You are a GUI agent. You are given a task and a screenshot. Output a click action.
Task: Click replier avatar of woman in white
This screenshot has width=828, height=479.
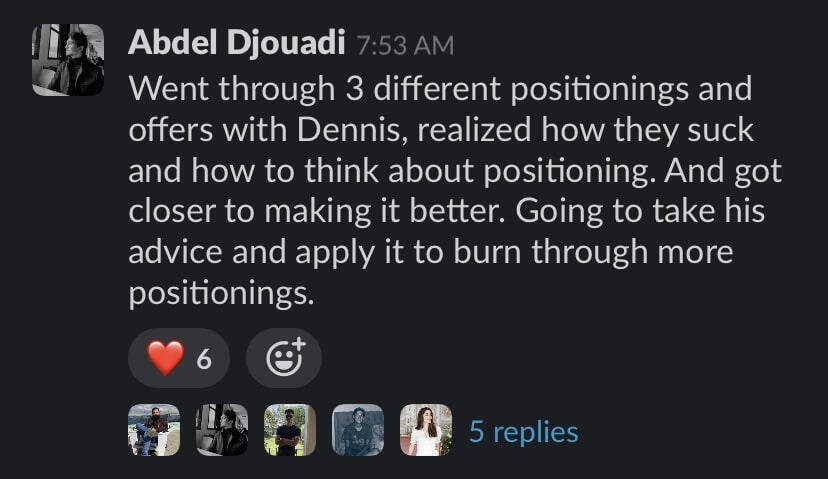point(425,430)
